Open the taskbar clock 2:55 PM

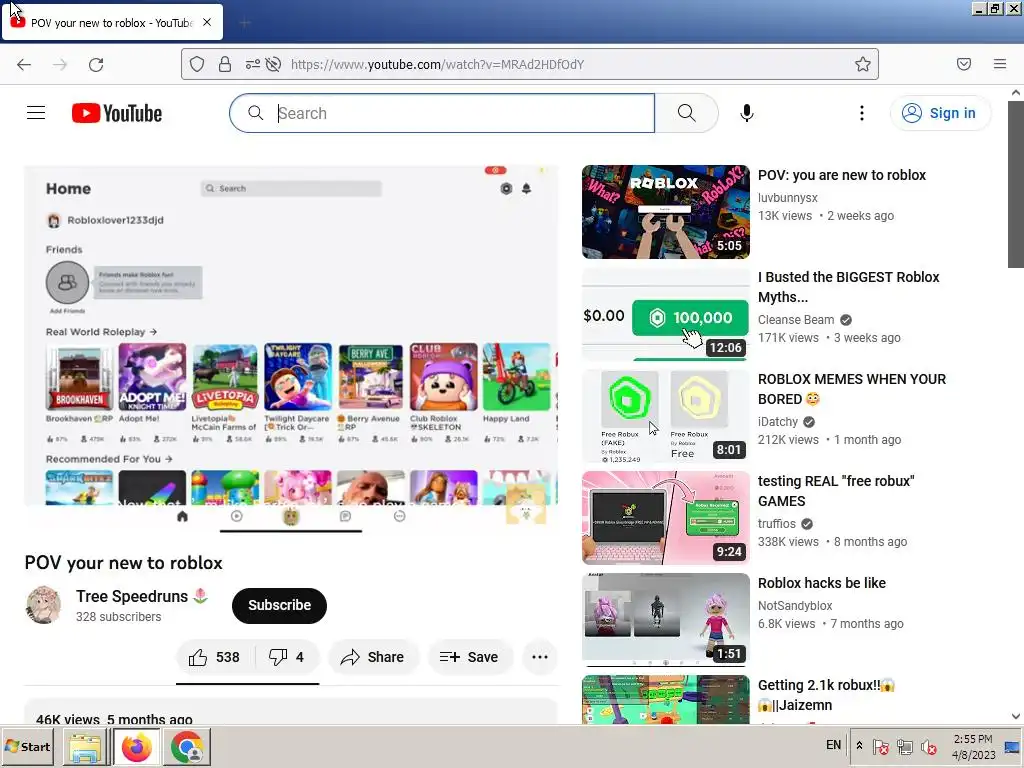tap(973, 746)
